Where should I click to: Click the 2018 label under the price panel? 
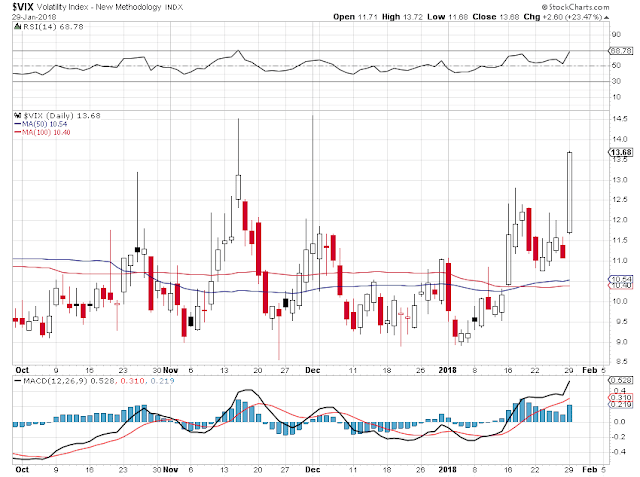pyautogui.click(x=447, y=370)
